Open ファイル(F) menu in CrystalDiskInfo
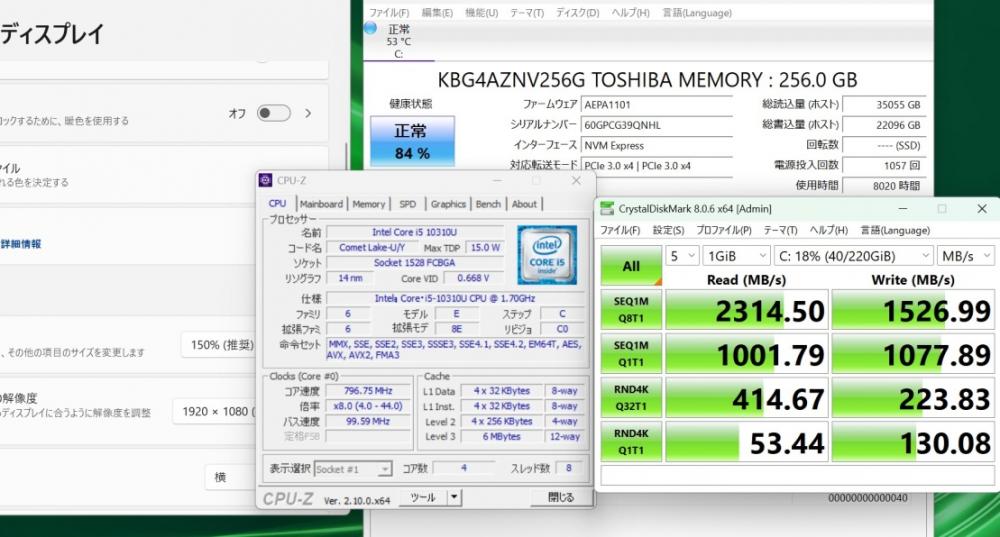Image resolution: width=1000 pixels, height=537 pixels. 389,13
